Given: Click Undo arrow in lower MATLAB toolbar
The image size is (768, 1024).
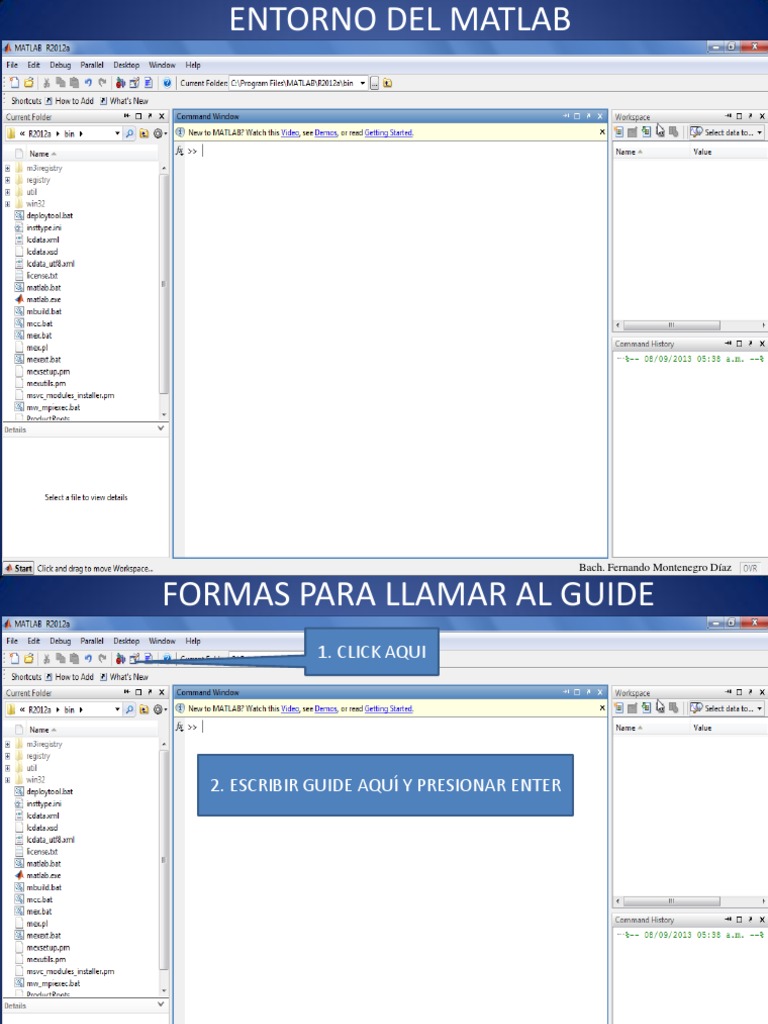Looking at the screenshot, I should coord(88,659).
